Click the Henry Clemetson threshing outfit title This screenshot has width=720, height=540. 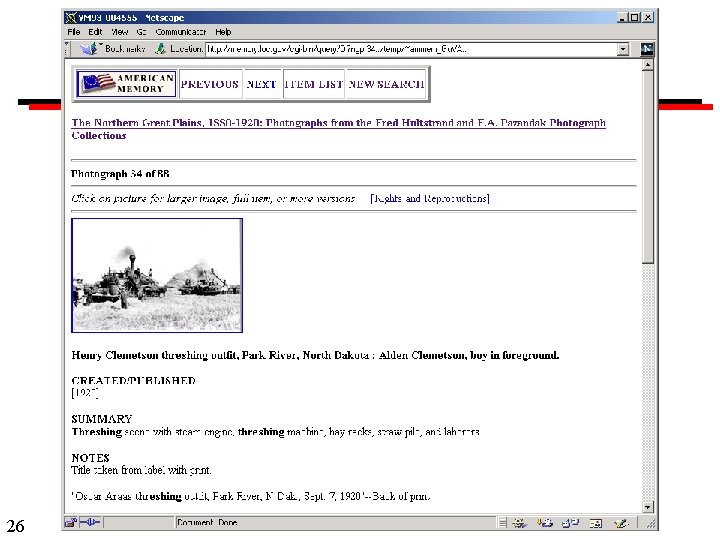(315, 355)
